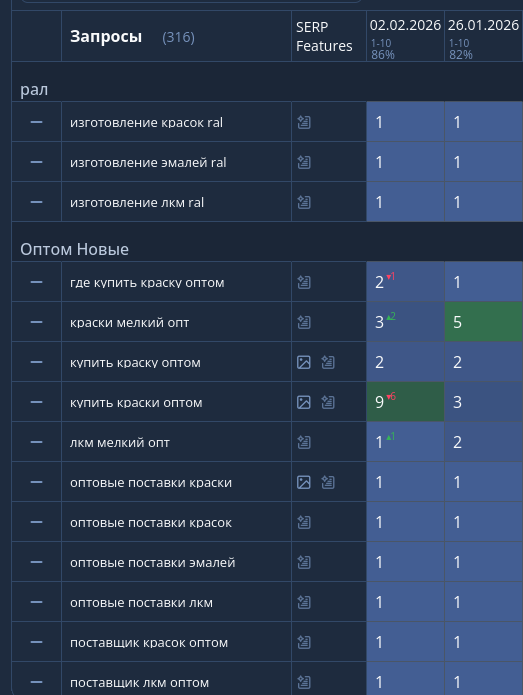The width and height of the screenshot is (523, 695).
Task: Collapse the рал query group
Action: tap(34, 90)
